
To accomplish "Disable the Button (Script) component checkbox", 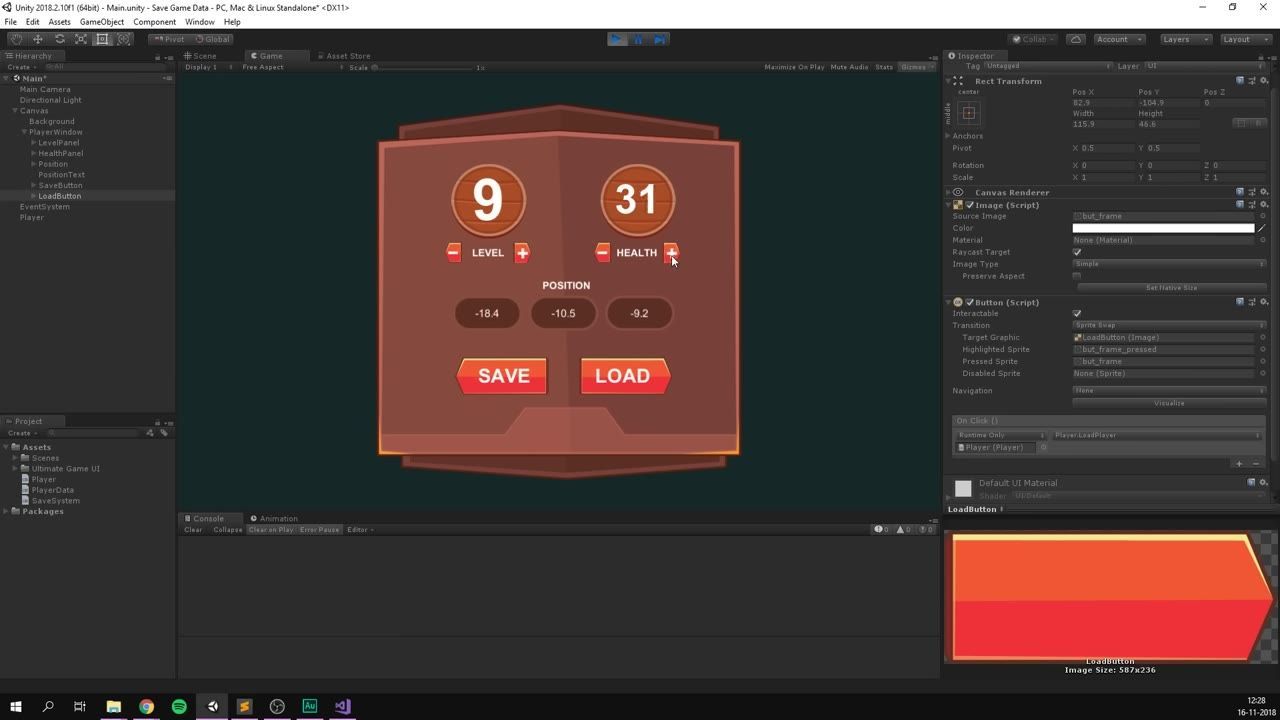I will [x=970, y=302].
